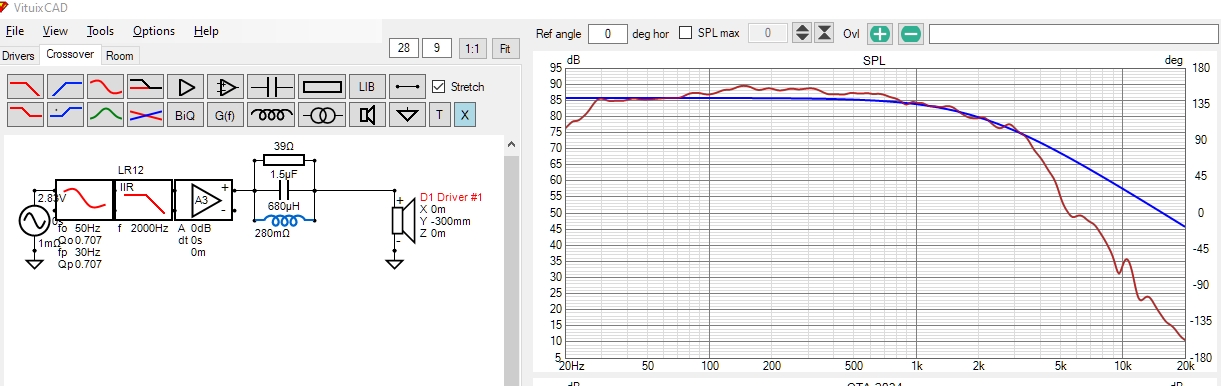Toggle the highlighted X button
Image resolution: width=1221 pixels, height=386 pixels.
click(x=465, y=115)
